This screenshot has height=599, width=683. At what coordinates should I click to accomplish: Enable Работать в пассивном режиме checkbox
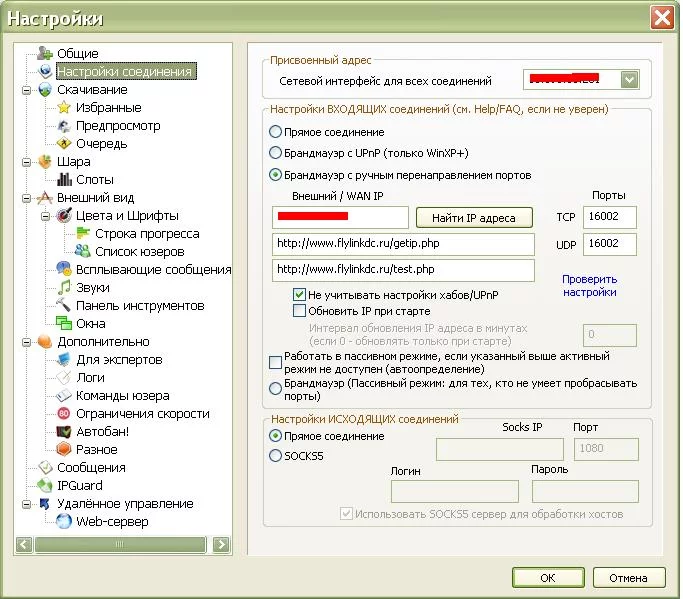[275, 362]
